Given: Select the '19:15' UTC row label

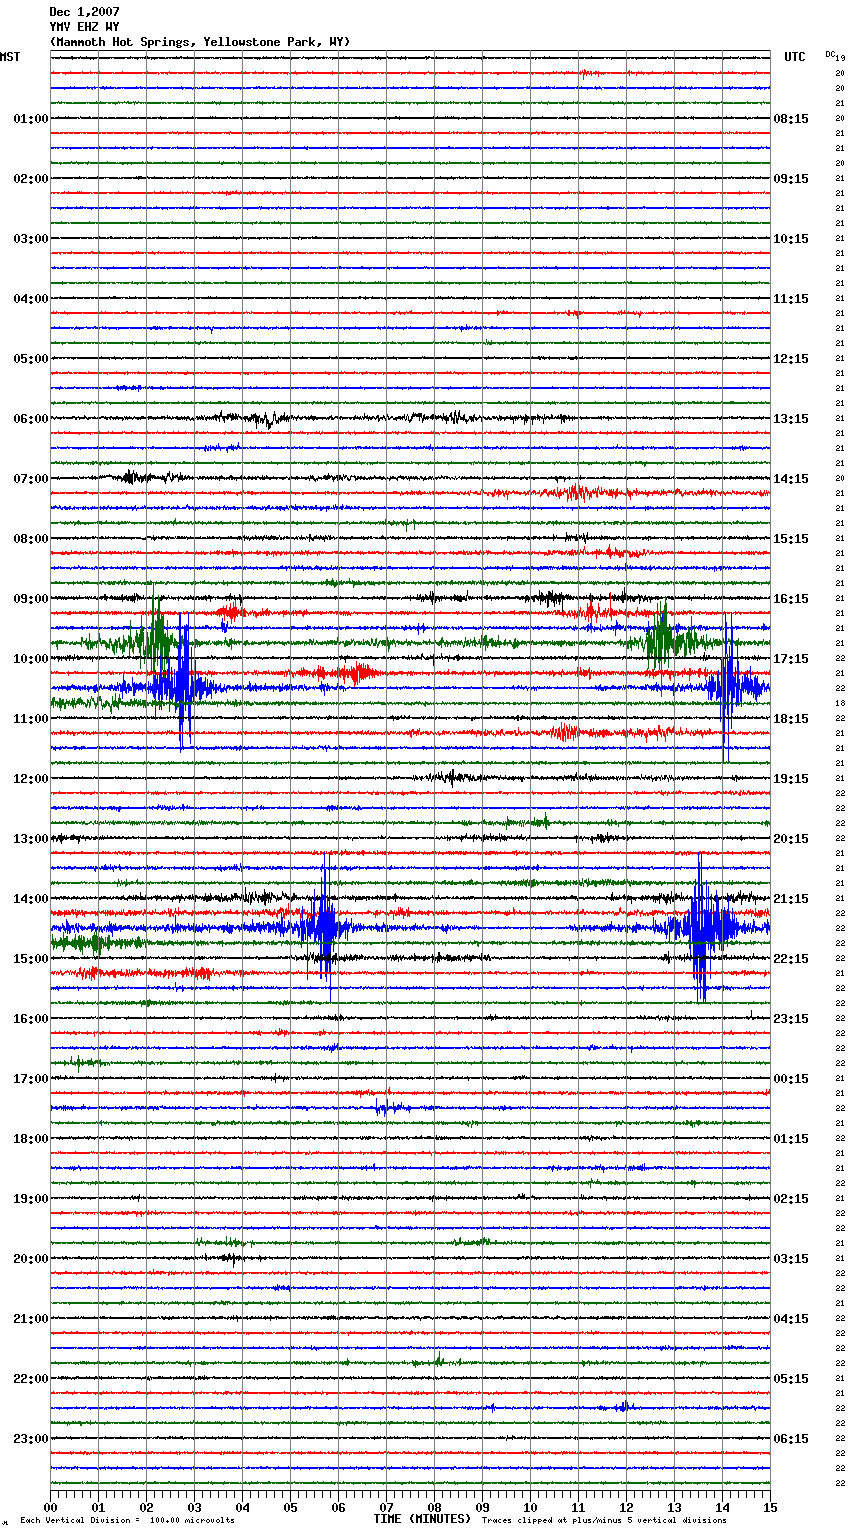Looking at the screenshot, I should coord(791,779).
